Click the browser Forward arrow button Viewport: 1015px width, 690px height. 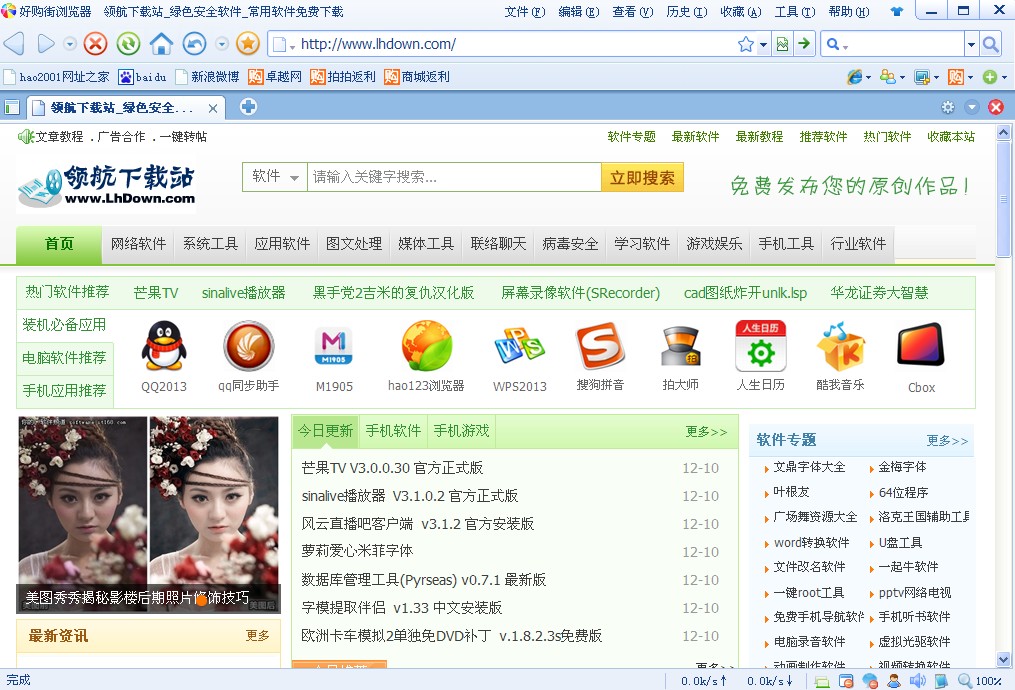45,44
